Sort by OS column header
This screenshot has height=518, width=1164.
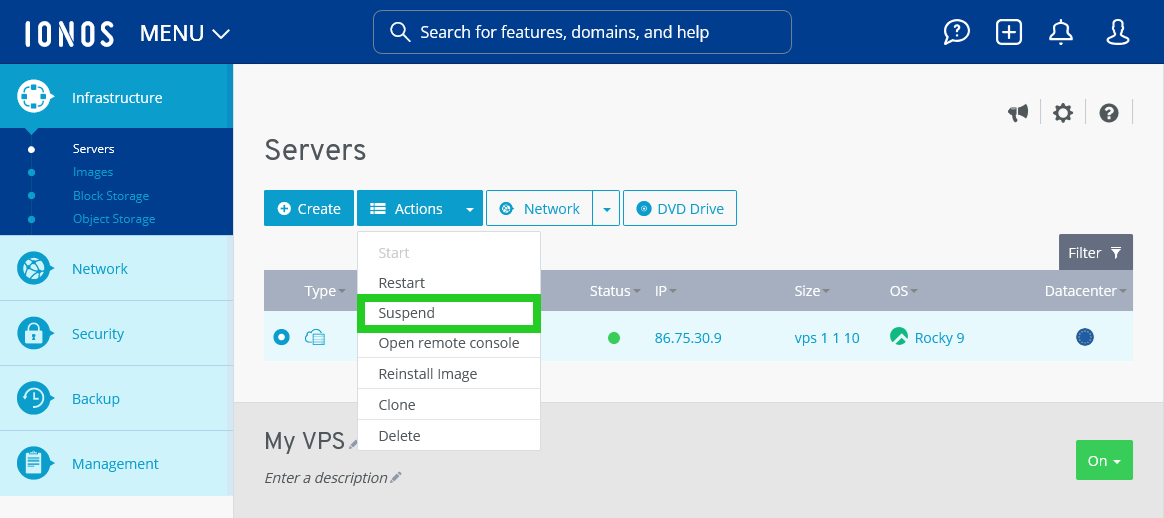[903, 291]
